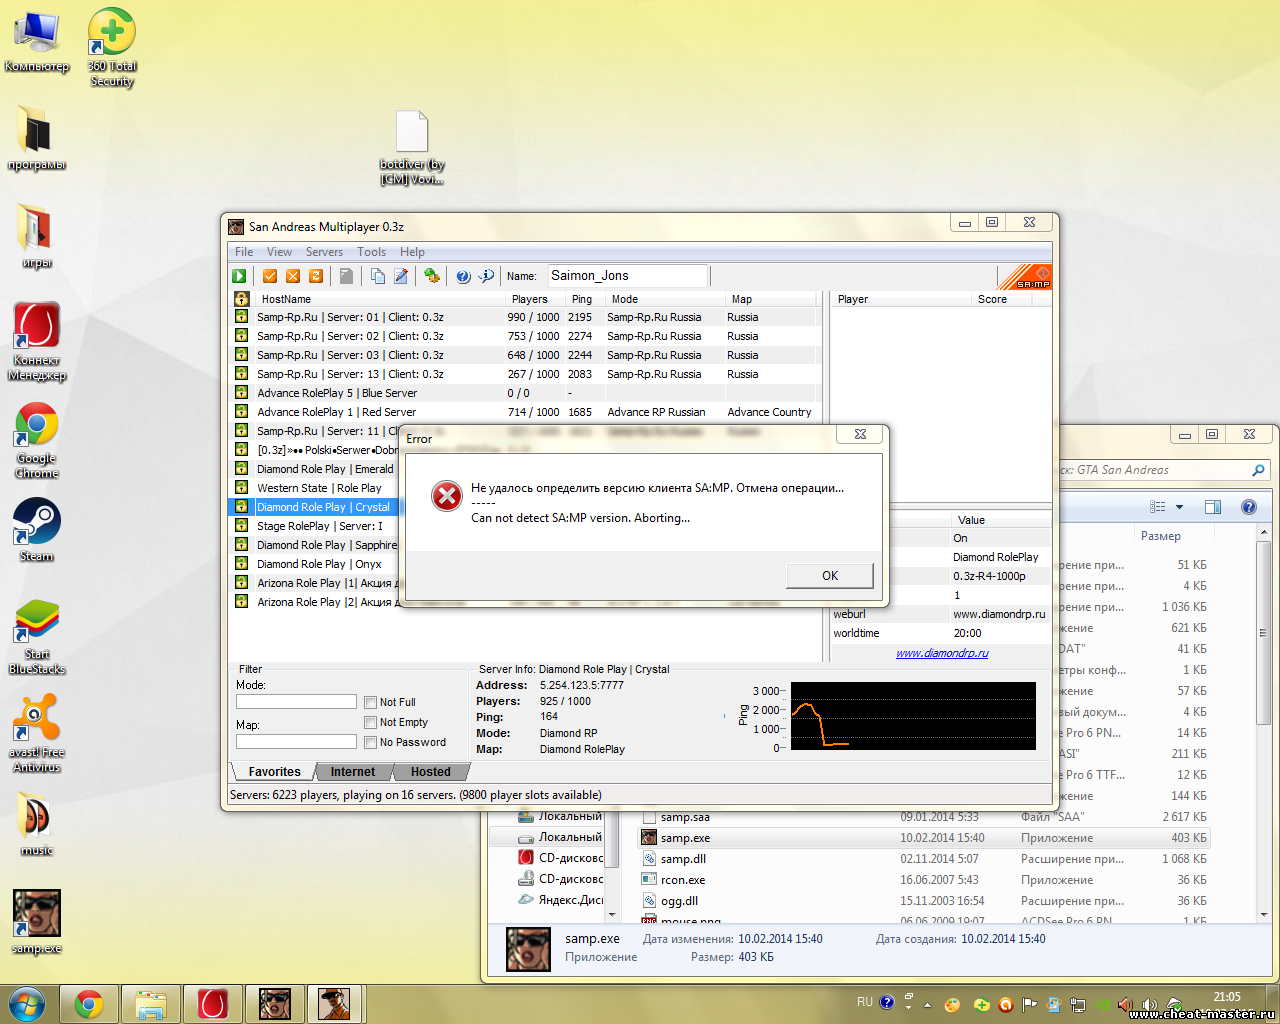The width and height of the screenshot is (1280, 1024).
Task: Show hidden system tray icons
Action: pos(927,1004)
